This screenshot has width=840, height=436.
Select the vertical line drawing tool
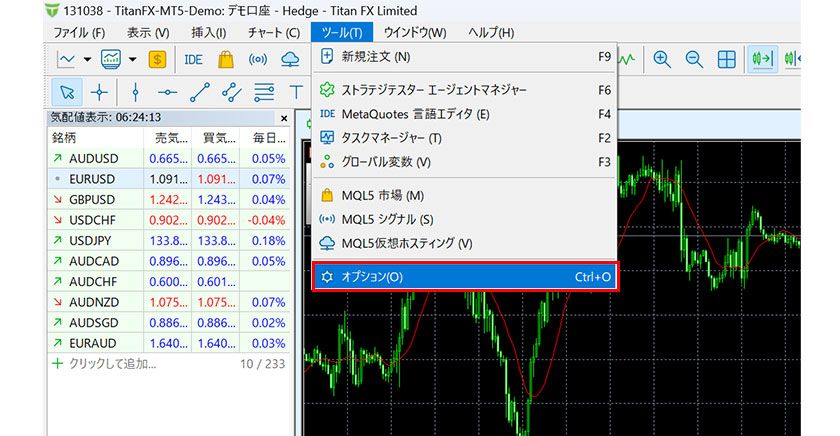coord(136,92)
